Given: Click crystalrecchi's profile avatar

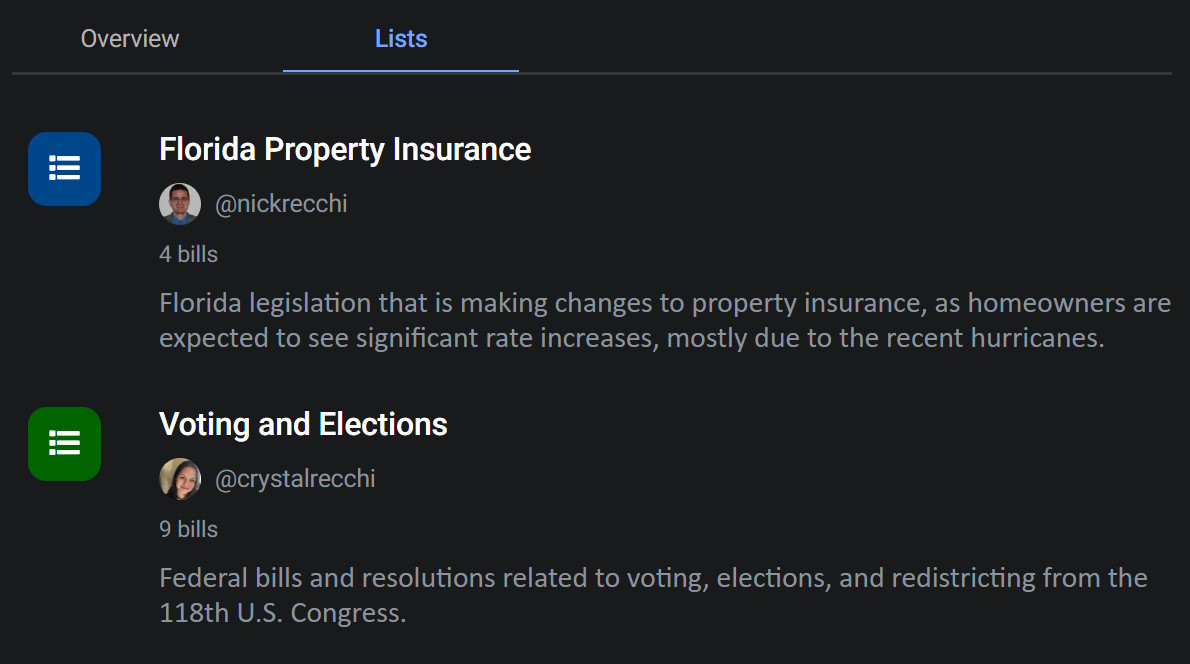Looking at the screenshot, I should (180, 479).
